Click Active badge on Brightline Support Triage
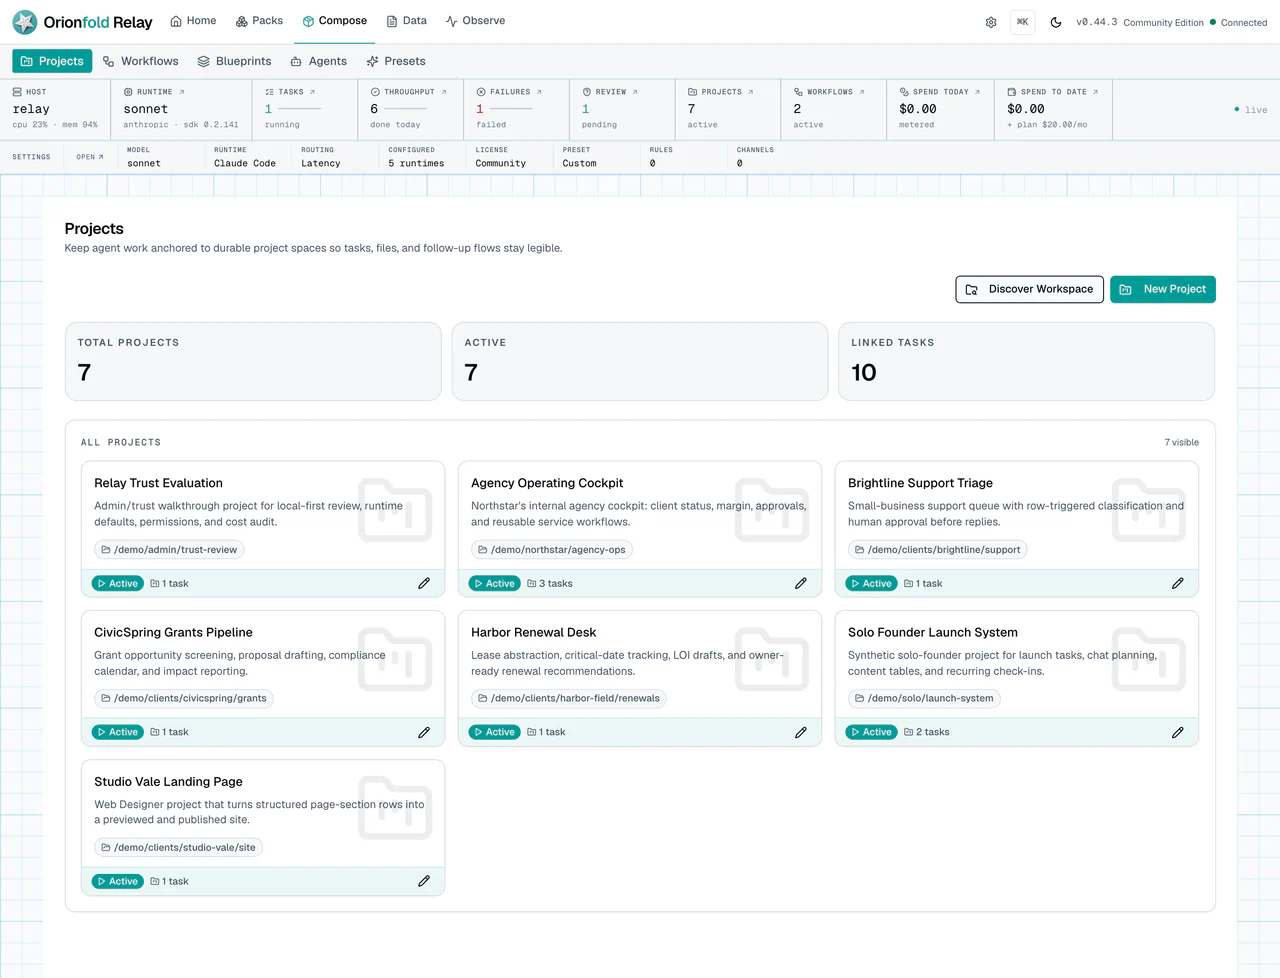The height and width of the screenshot is (978, 1280). tap(872, 583)
